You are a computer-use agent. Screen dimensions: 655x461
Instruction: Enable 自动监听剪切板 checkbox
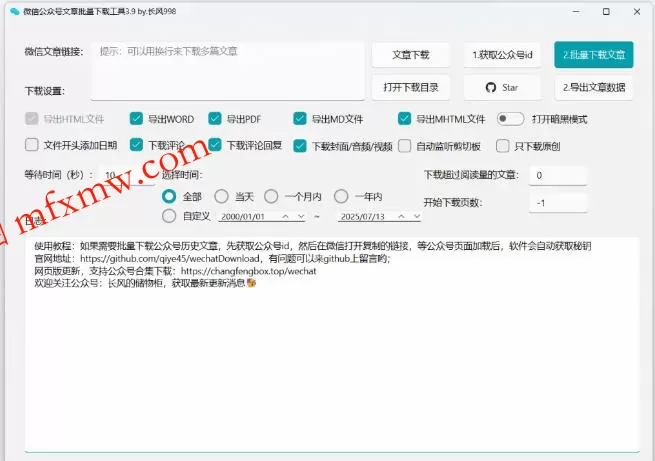[404, 146]
